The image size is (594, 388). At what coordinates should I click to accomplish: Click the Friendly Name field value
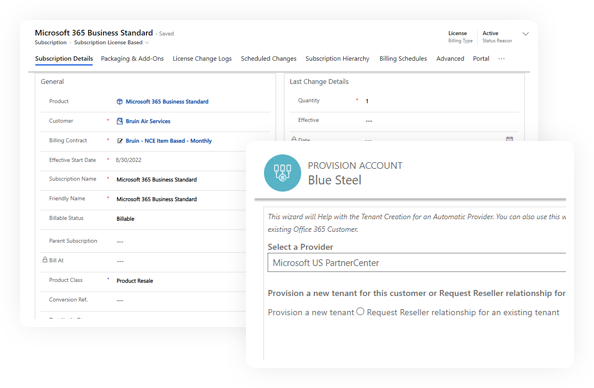[x=156, y=199]
